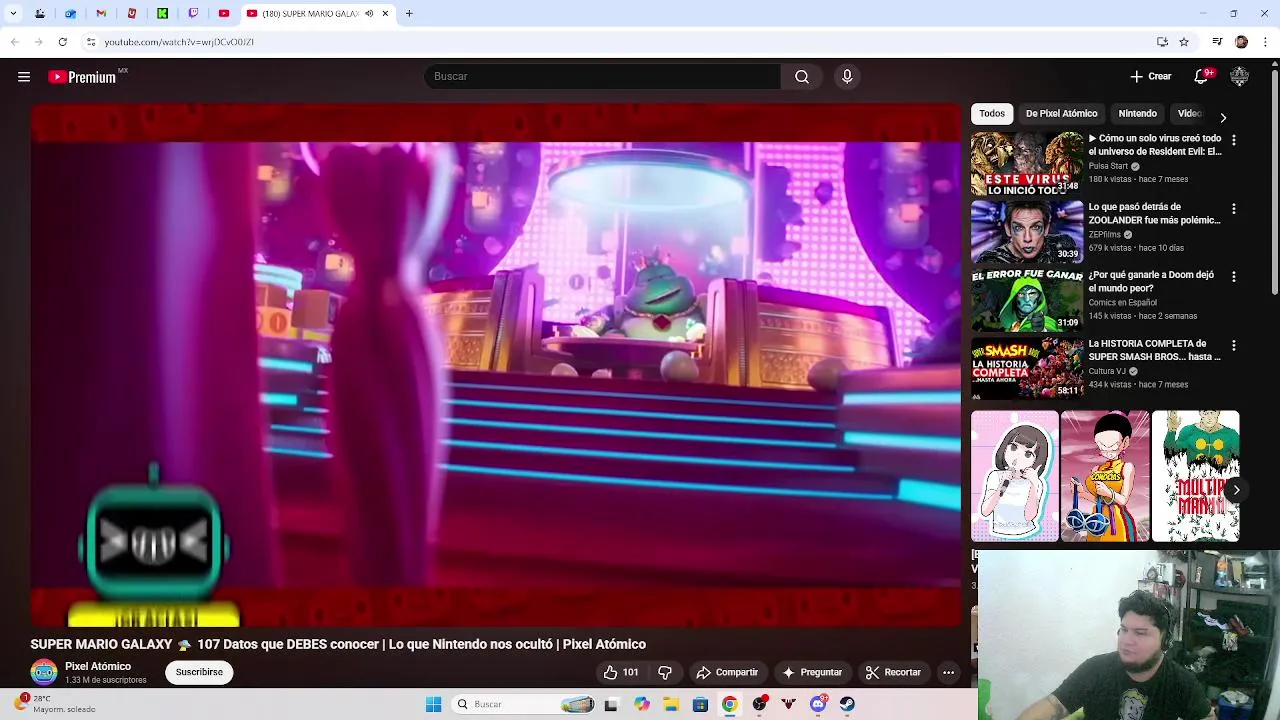1280x720 pixels.
Task: Close the Super Mario Galaxy tab
Action: [385, 14]
